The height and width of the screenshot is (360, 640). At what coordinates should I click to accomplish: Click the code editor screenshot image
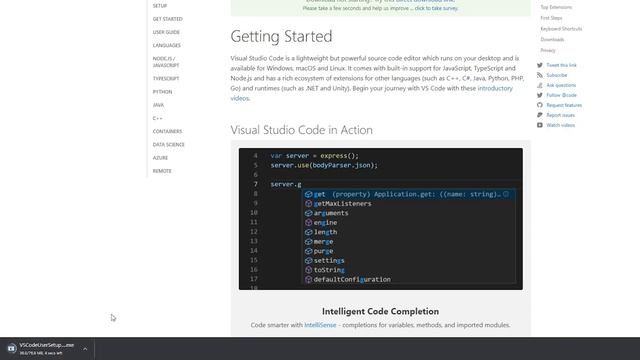[380, 219]
